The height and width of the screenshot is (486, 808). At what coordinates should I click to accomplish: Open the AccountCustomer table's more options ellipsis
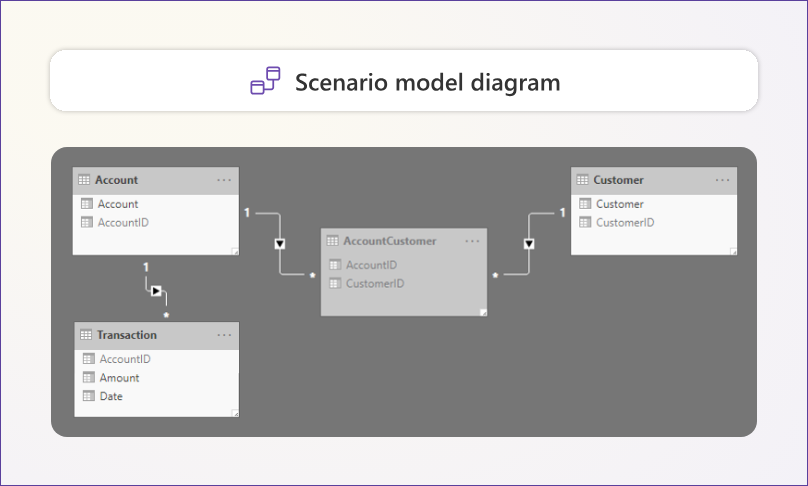472,241
